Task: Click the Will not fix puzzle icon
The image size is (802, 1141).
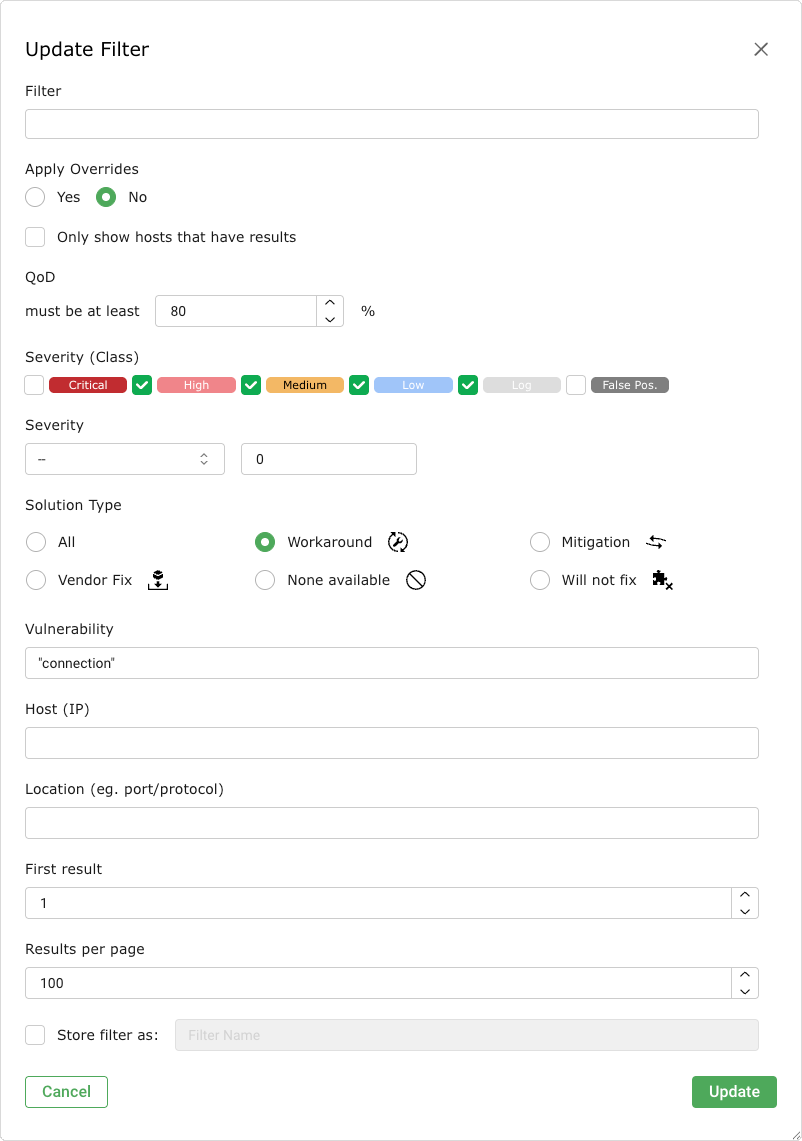Action: coord(662,580)
